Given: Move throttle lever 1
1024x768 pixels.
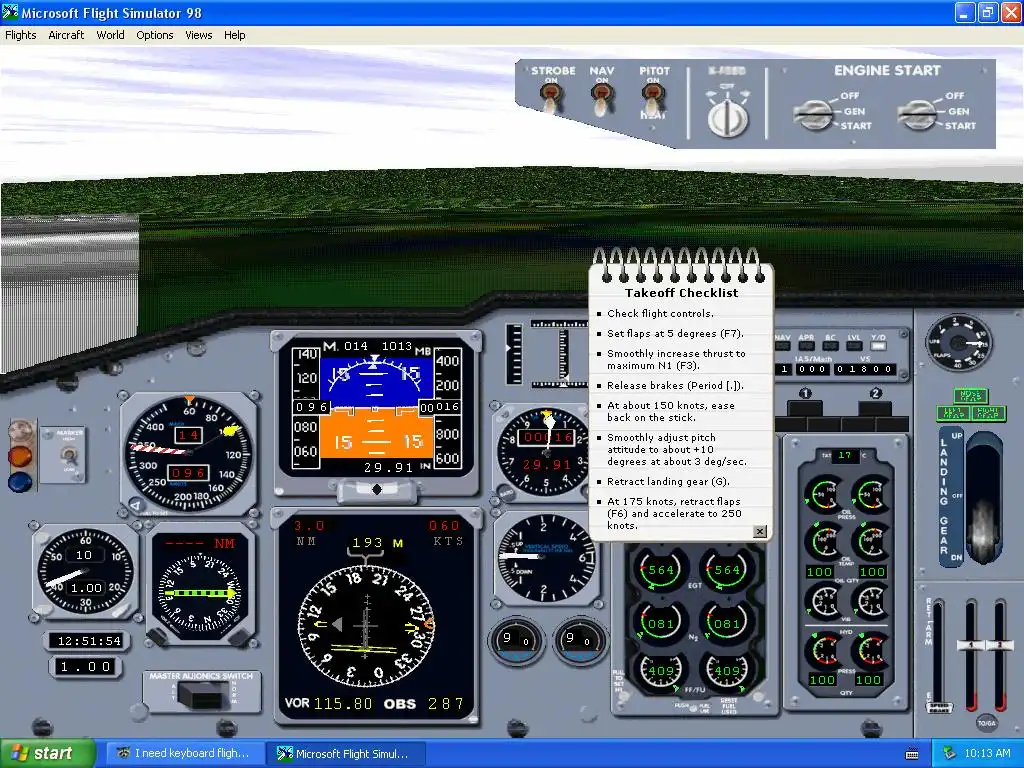Looking at the screenshot, I should click(970, 645).
